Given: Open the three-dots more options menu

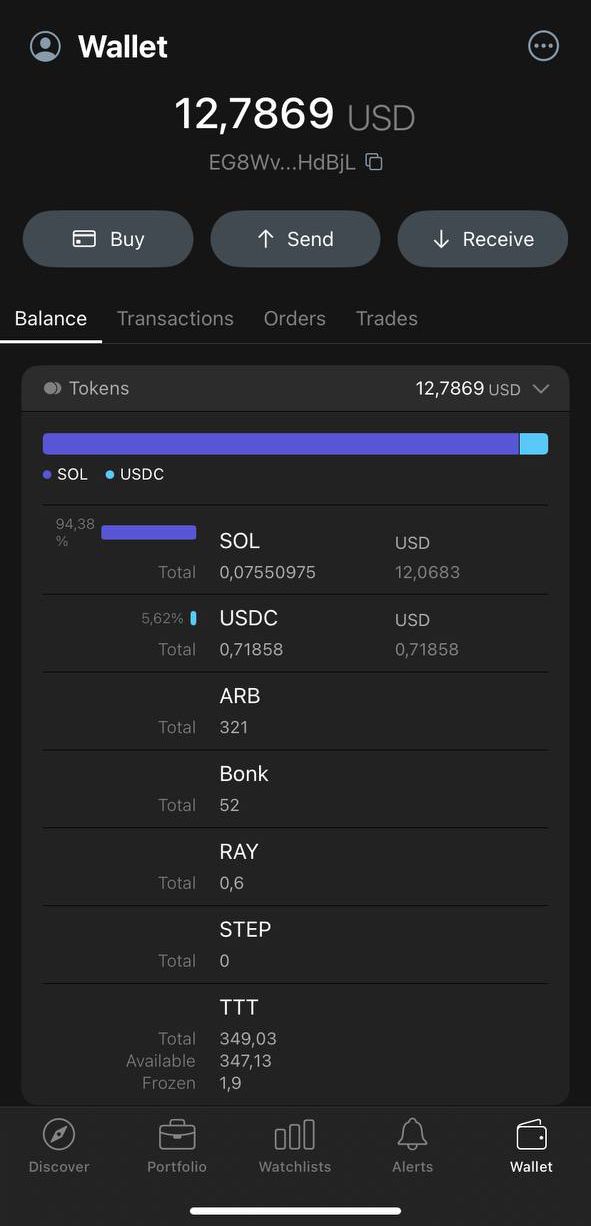Looking at the screenshot, I should (x=543, y=45).
